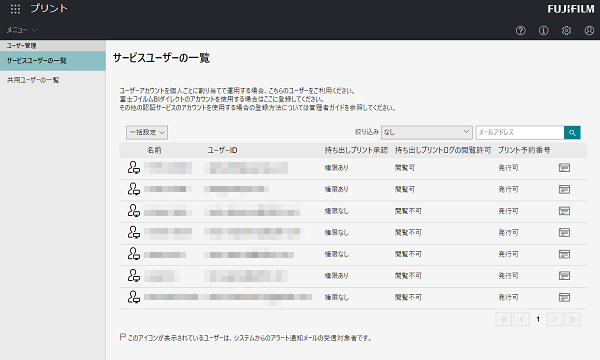Expand the メニュー dropdown
This screenshot has height=360, width=600.
tap(21, 30)
